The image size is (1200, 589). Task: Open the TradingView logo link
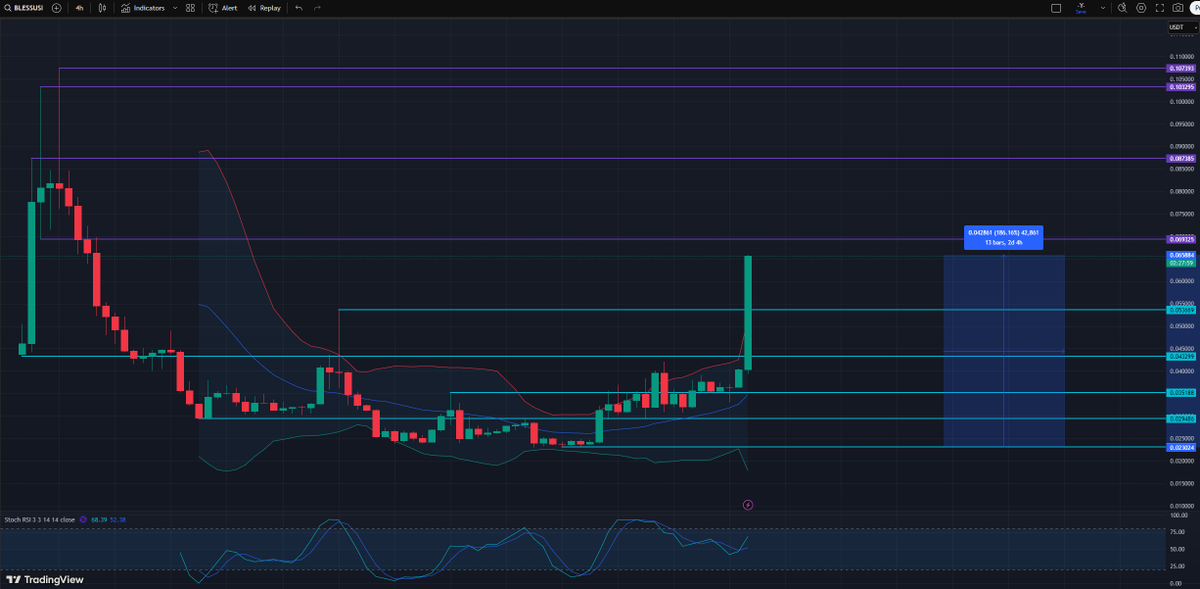click(44, 579)
